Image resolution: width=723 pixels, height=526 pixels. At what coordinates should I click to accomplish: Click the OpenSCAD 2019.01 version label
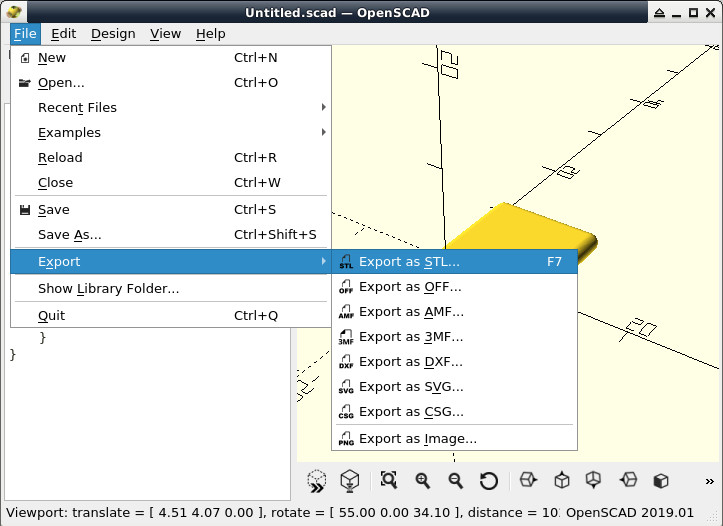click(629, 513)
